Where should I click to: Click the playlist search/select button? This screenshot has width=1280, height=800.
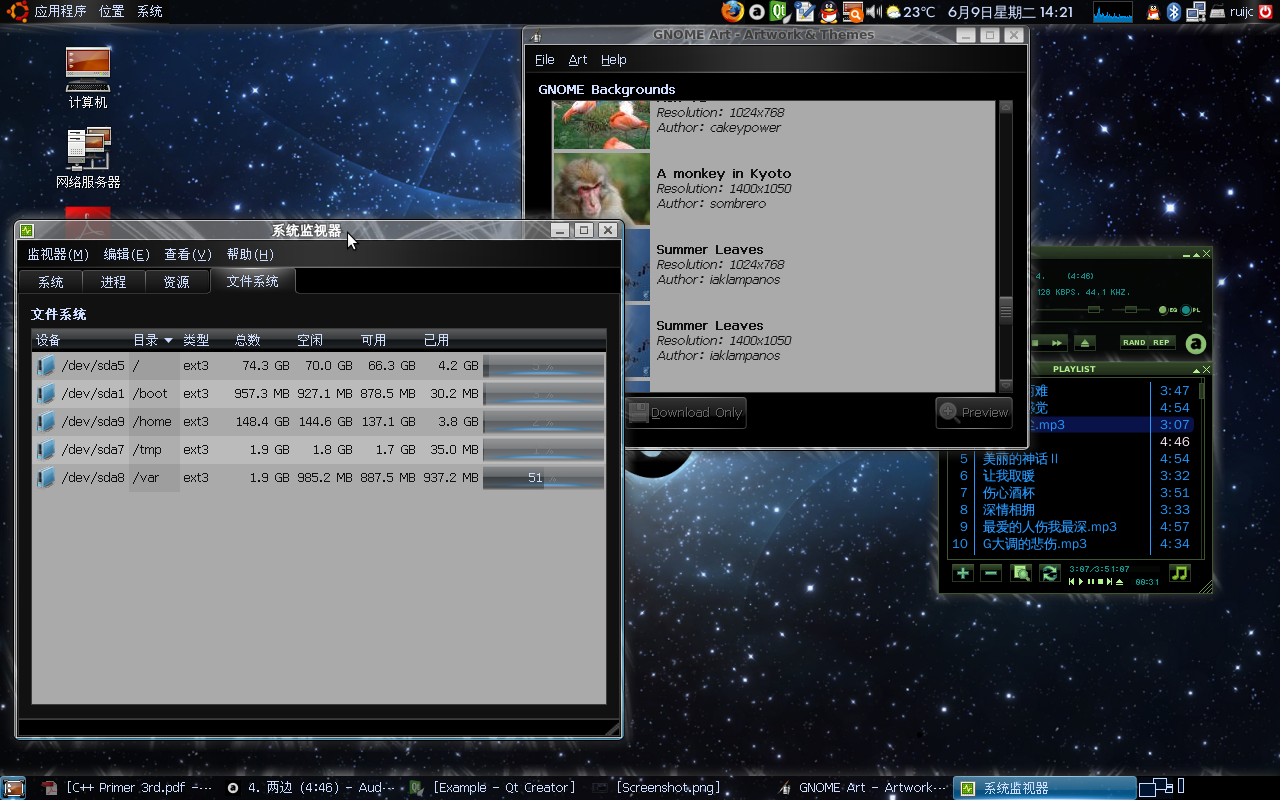coord(1020,573)
